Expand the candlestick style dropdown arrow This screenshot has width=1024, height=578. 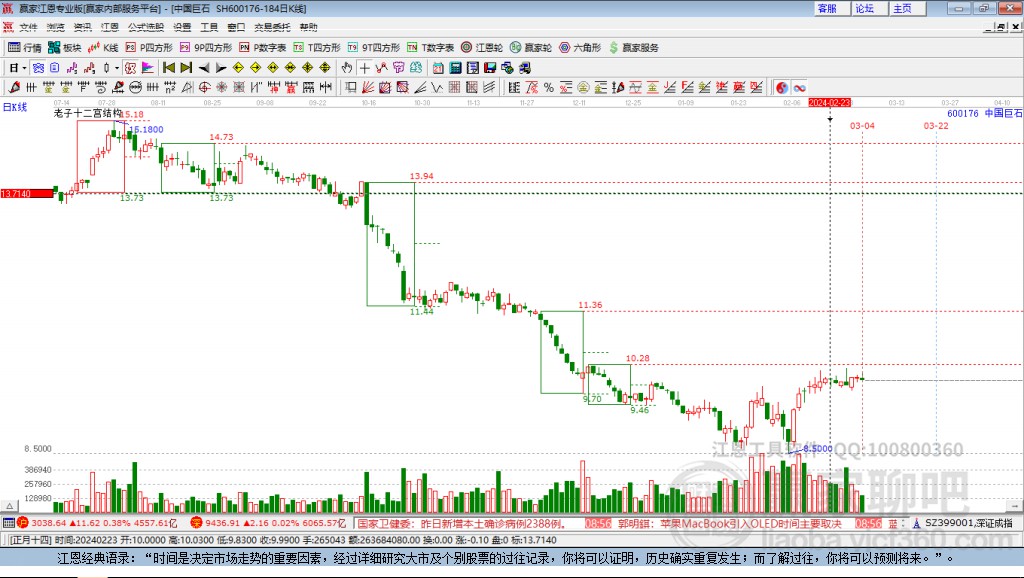(x=117, y=68)
